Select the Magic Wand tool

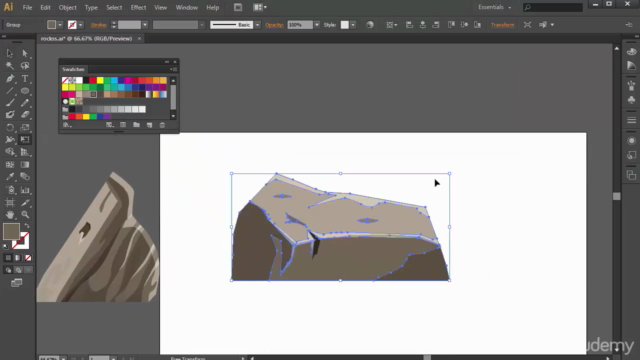[x=10, y=66]
